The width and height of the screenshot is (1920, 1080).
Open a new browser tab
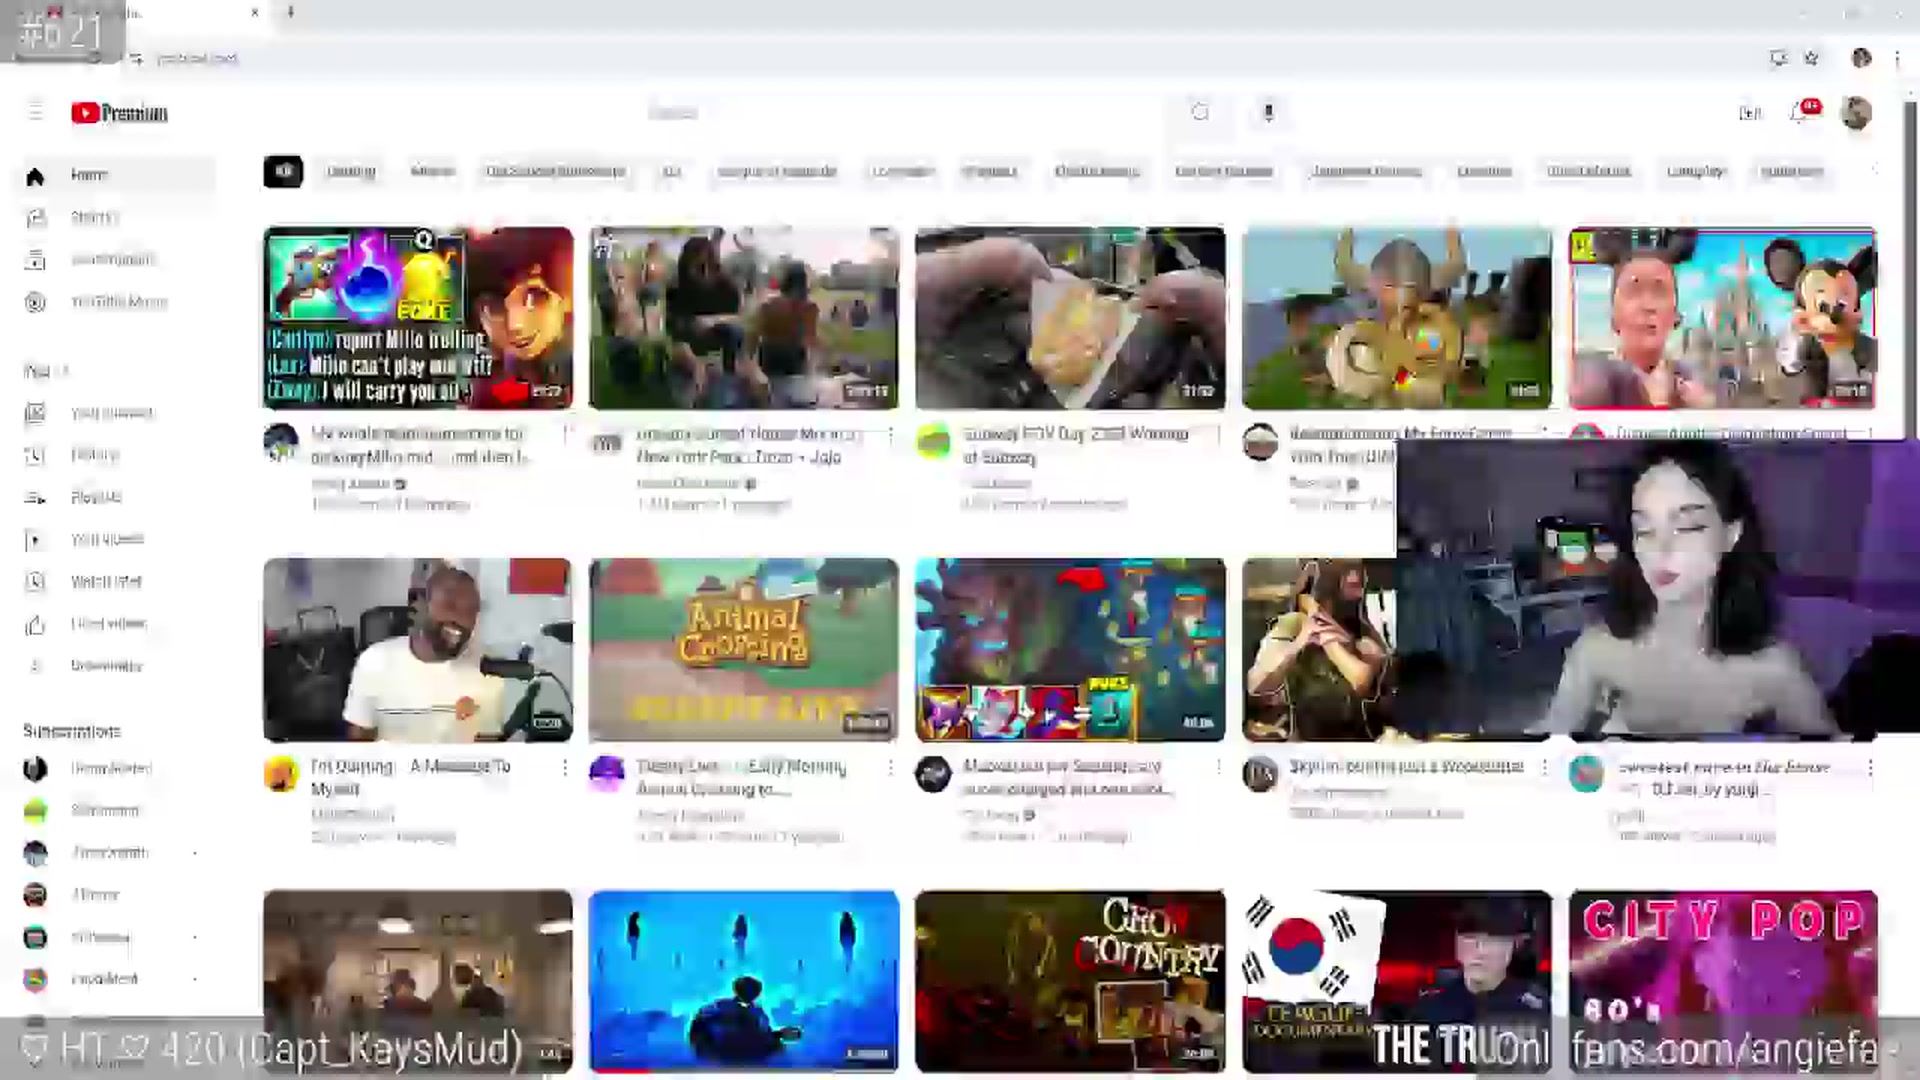(x=290, y=13)
